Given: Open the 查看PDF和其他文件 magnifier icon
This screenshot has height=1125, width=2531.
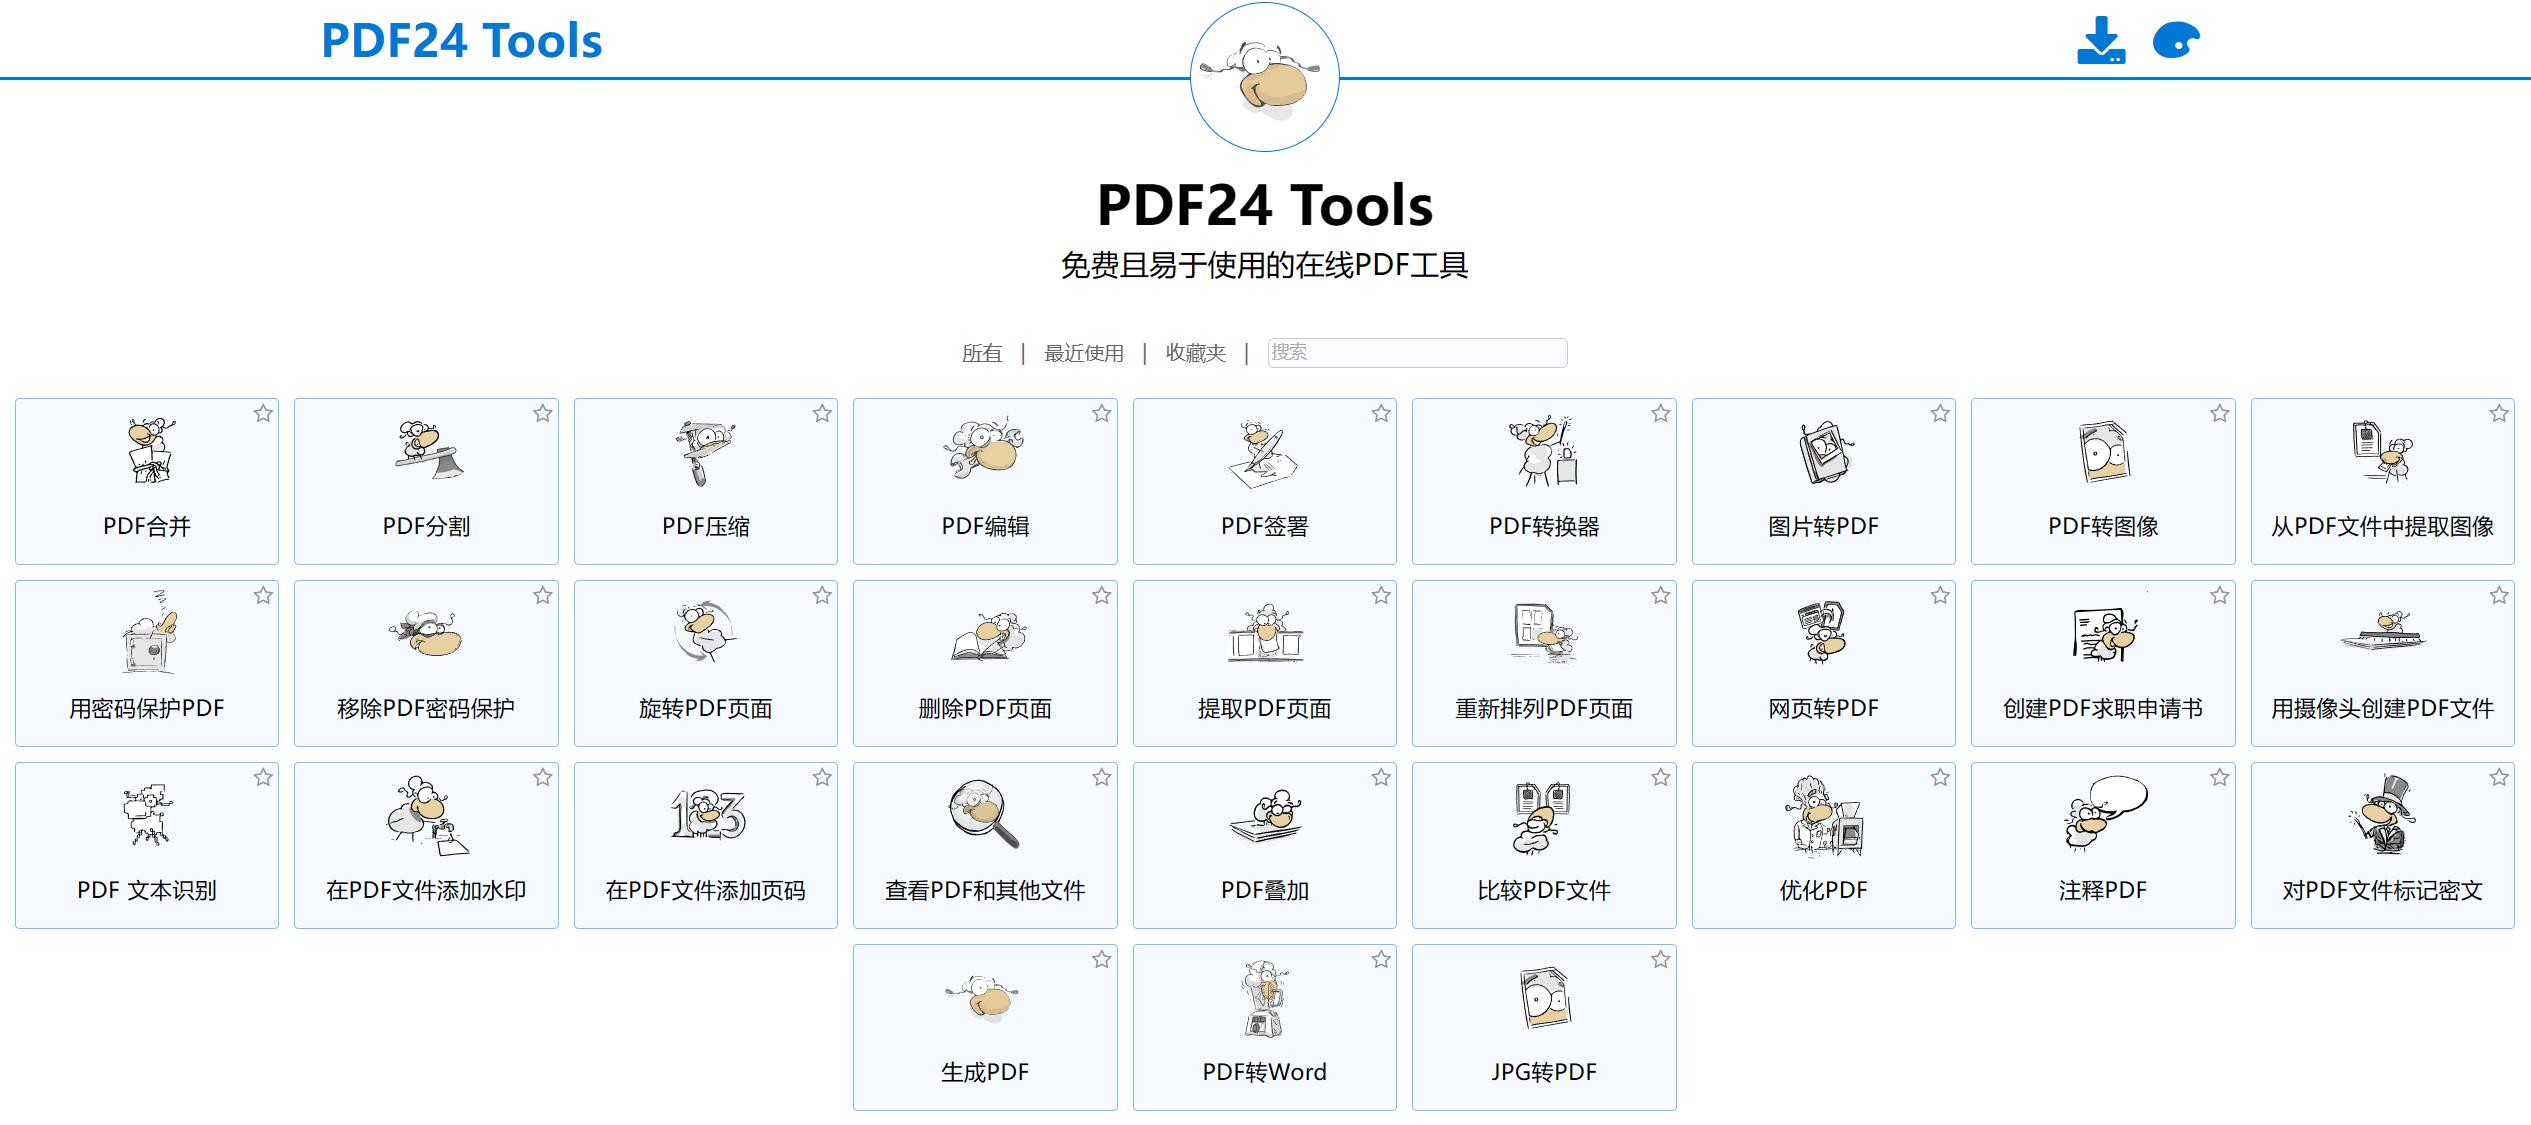Looking at the screenshot, I should pos(985,814).
